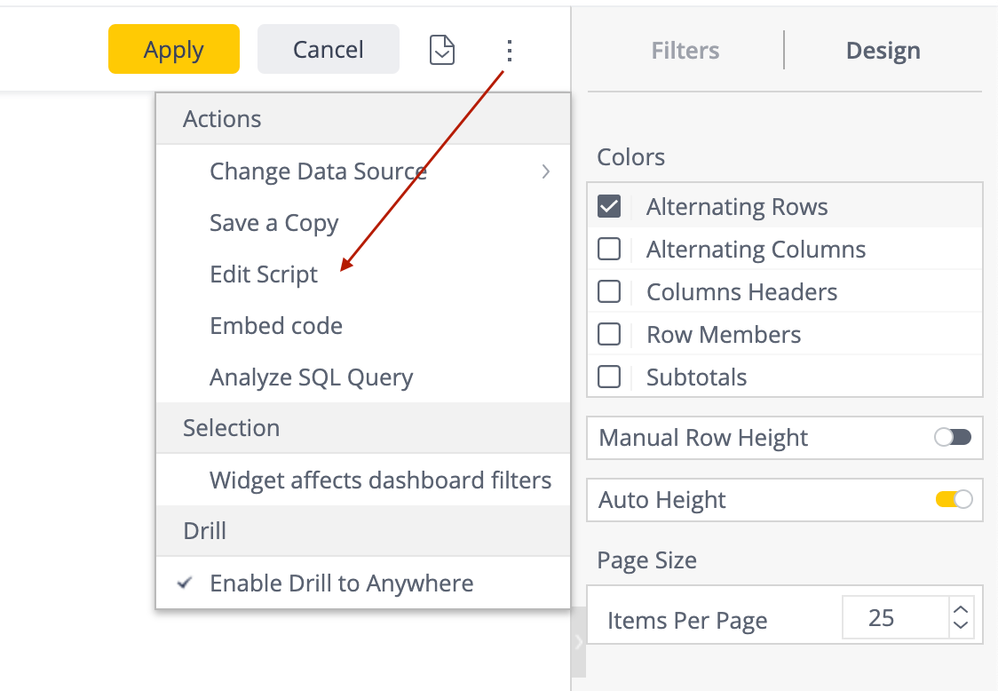Image resolution: width=998 pixels, height=691 pixels.
Task: Uncheck the Alternating Rows checkbox
Action: [609, 207]
